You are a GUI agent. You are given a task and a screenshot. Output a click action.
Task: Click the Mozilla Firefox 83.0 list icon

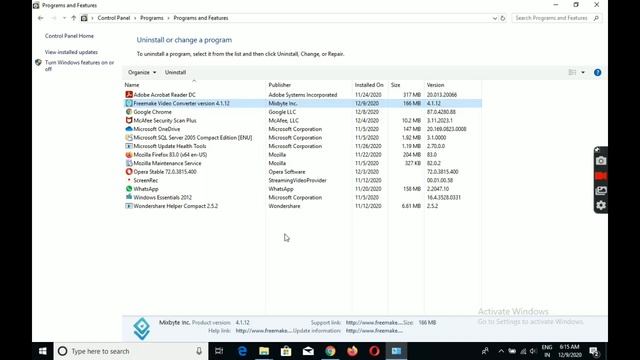click(x=129, y=155)
